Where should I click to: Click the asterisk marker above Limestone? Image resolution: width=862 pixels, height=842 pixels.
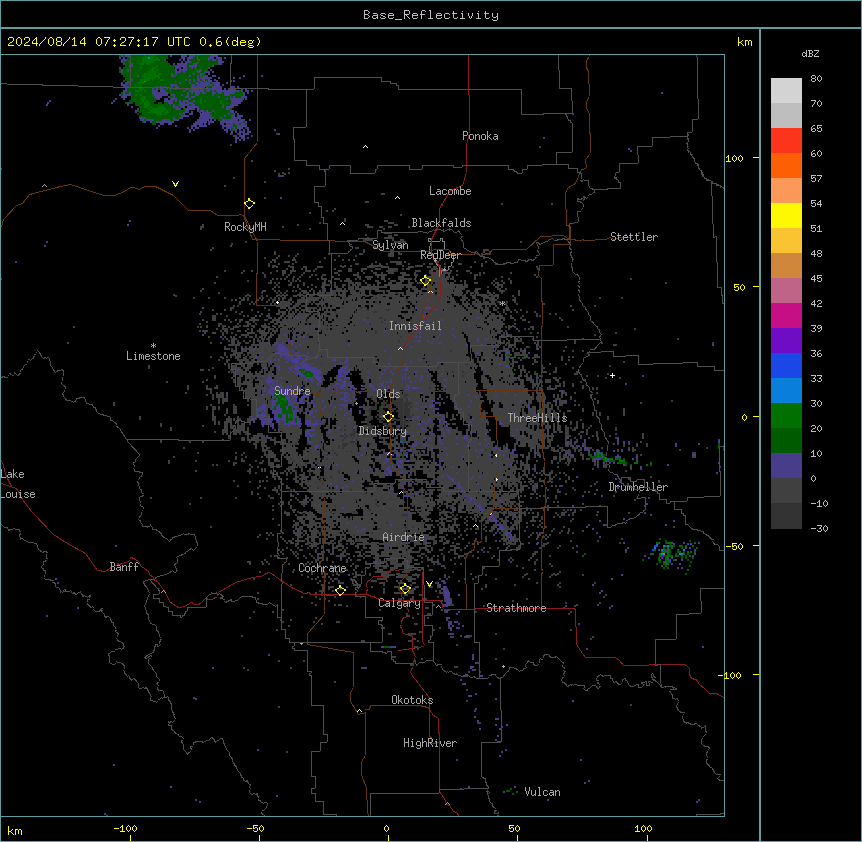pyautogui.click(x=153, y=346)
